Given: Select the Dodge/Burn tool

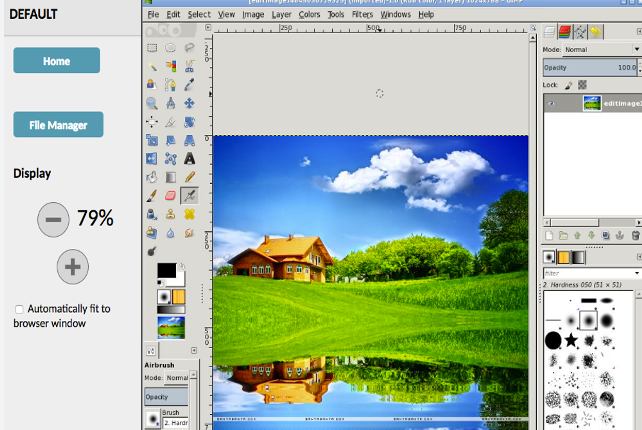Looking at the screenshot, I should pyautogui.click(x=152, y=251).
